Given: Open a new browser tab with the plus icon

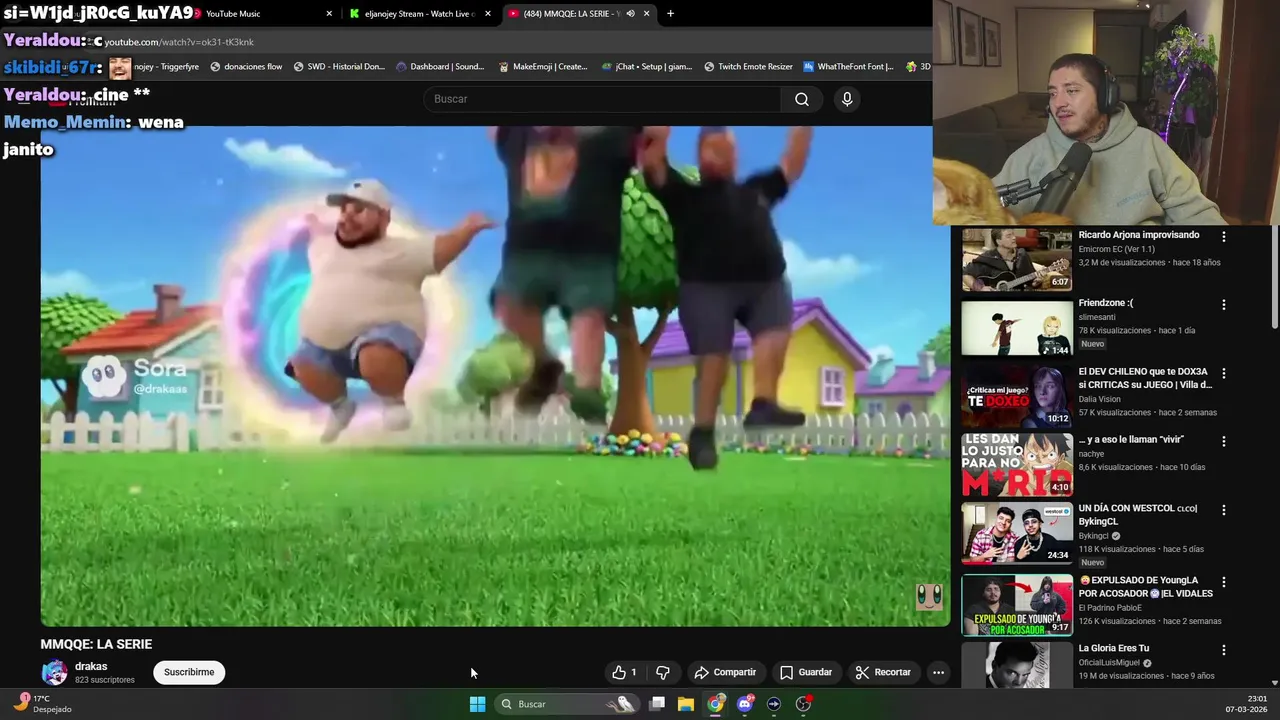Looking at the screenshot, I should tap(670, 14).
